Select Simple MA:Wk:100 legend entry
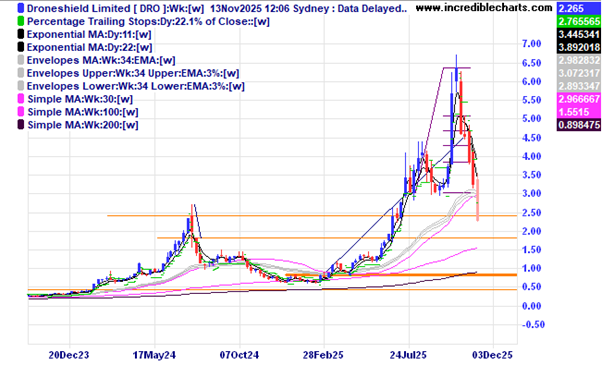The image size is (602, 365). 83,112
